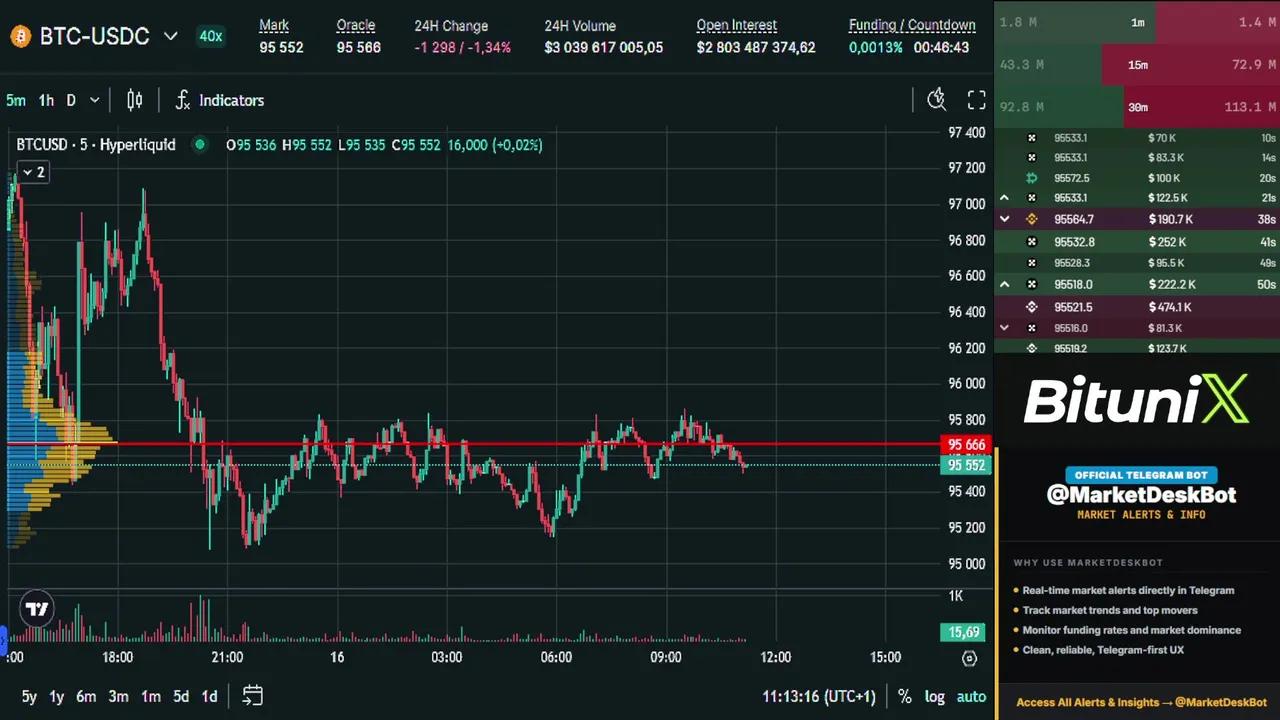Select the 1d date range

tap(209, 696)
